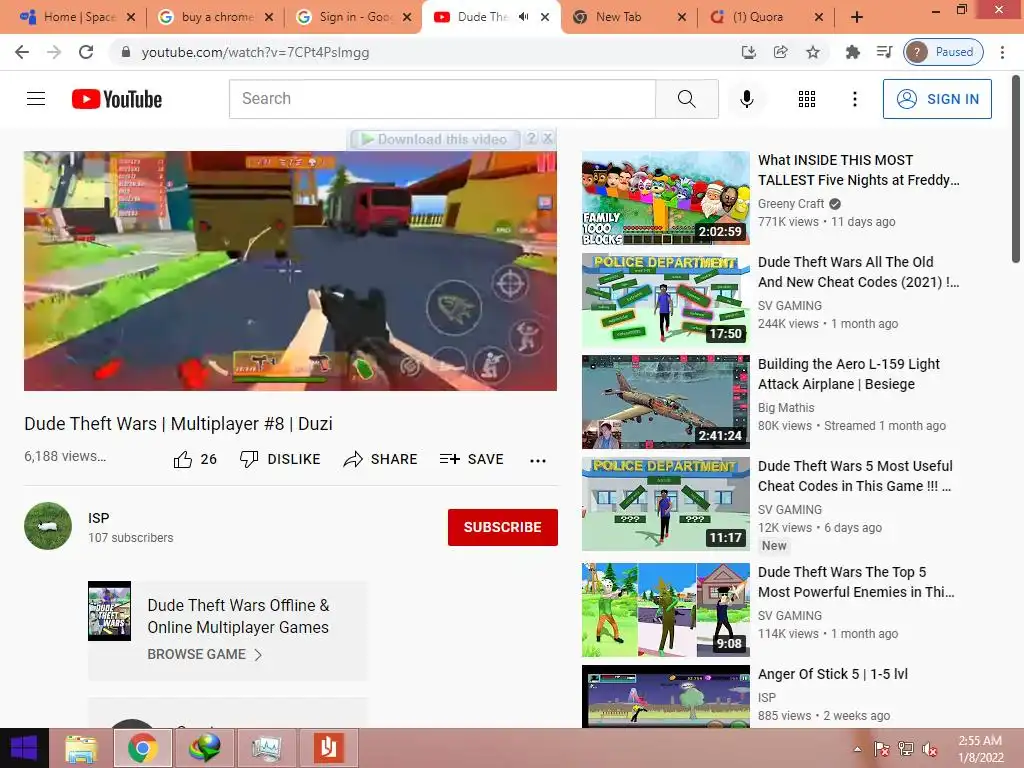Screen dimensions: 1024x768
Task: Open Tallest Five Nights at Freddy's thumbnail
Action: (665, 198)
